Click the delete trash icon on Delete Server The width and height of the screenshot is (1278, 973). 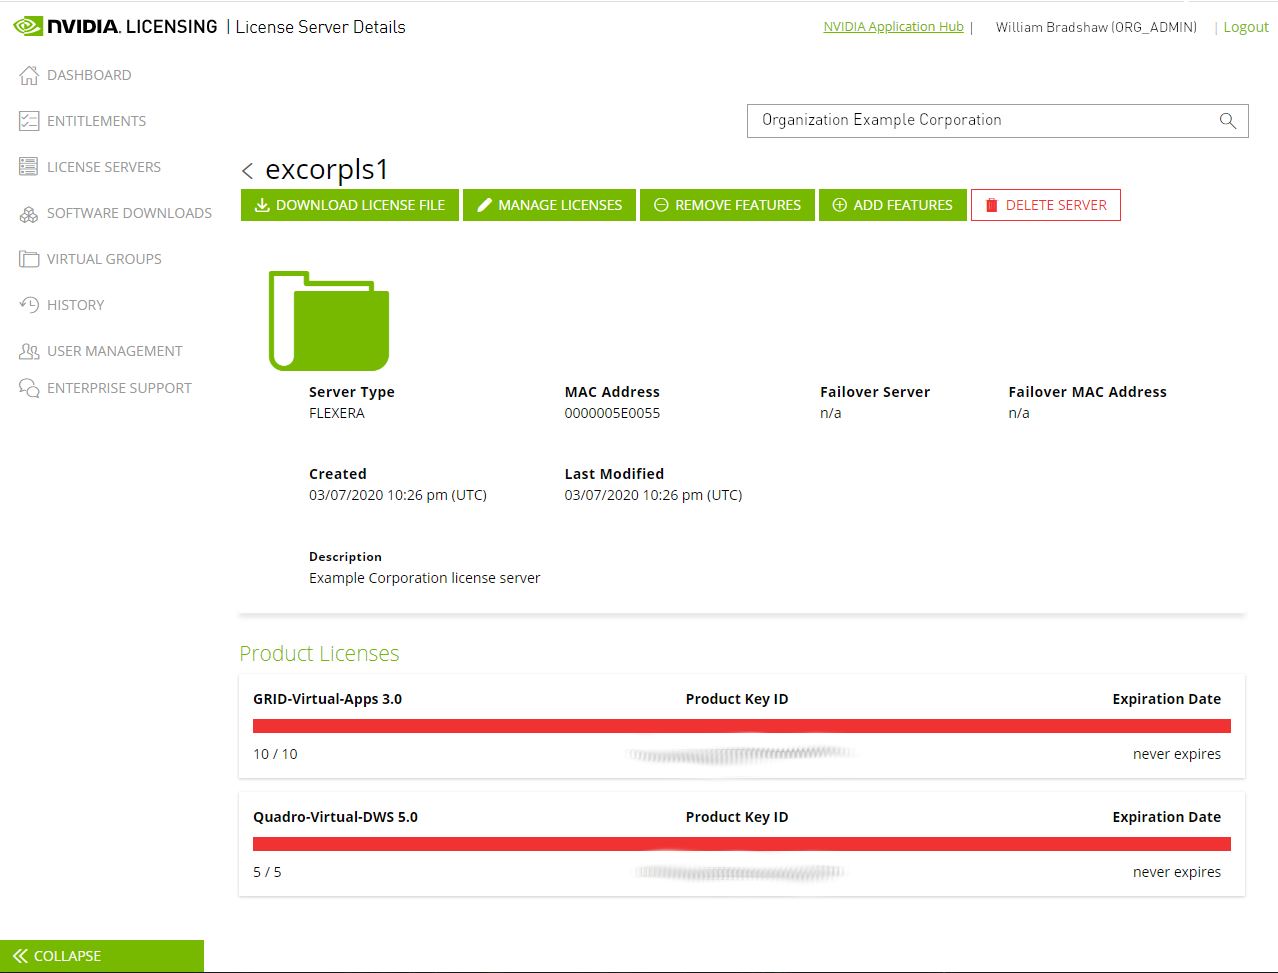coord(991,205)
